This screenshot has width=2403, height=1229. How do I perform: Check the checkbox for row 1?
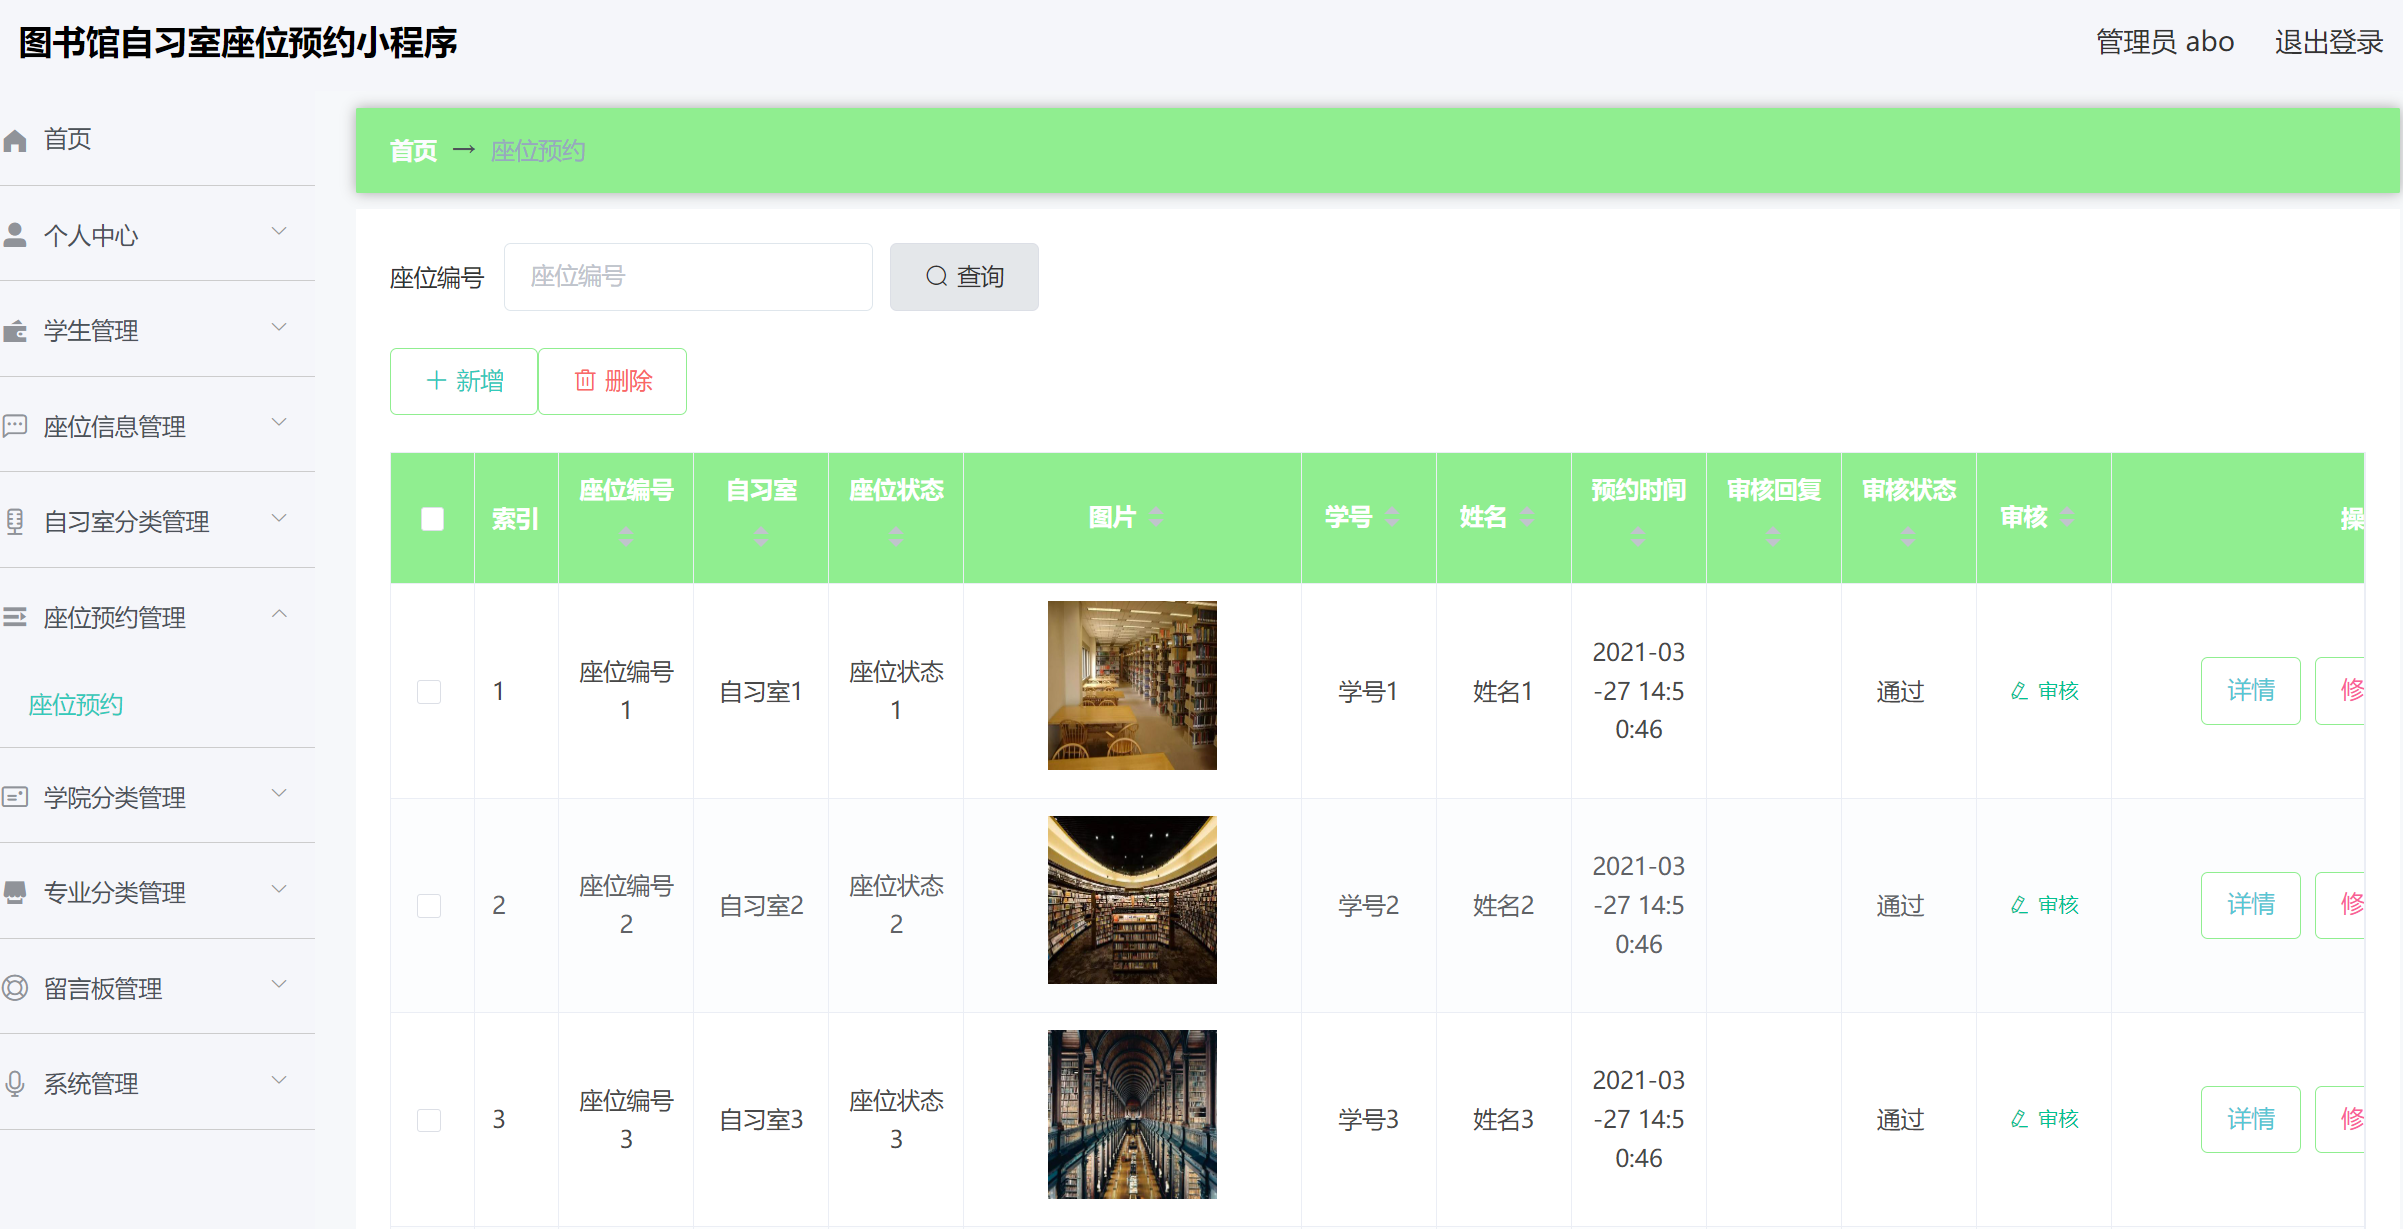[x=429, y=691]
